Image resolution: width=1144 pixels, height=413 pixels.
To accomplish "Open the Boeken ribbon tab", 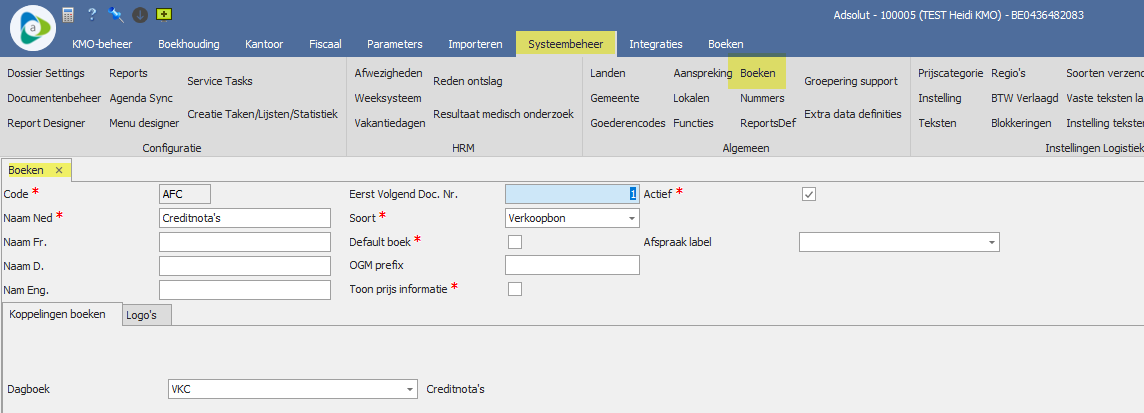I will pyautogui.click(x=726, y=44).
